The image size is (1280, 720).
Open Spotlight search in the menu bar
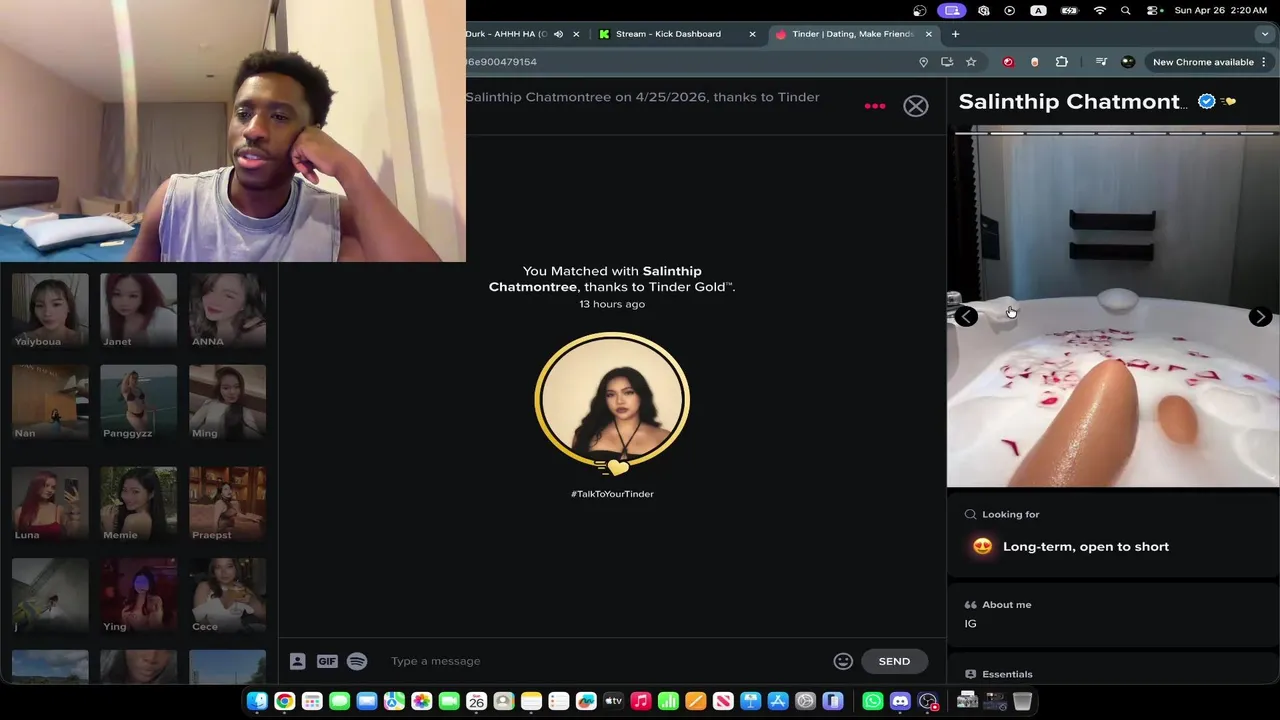(x=1126, y=10)
